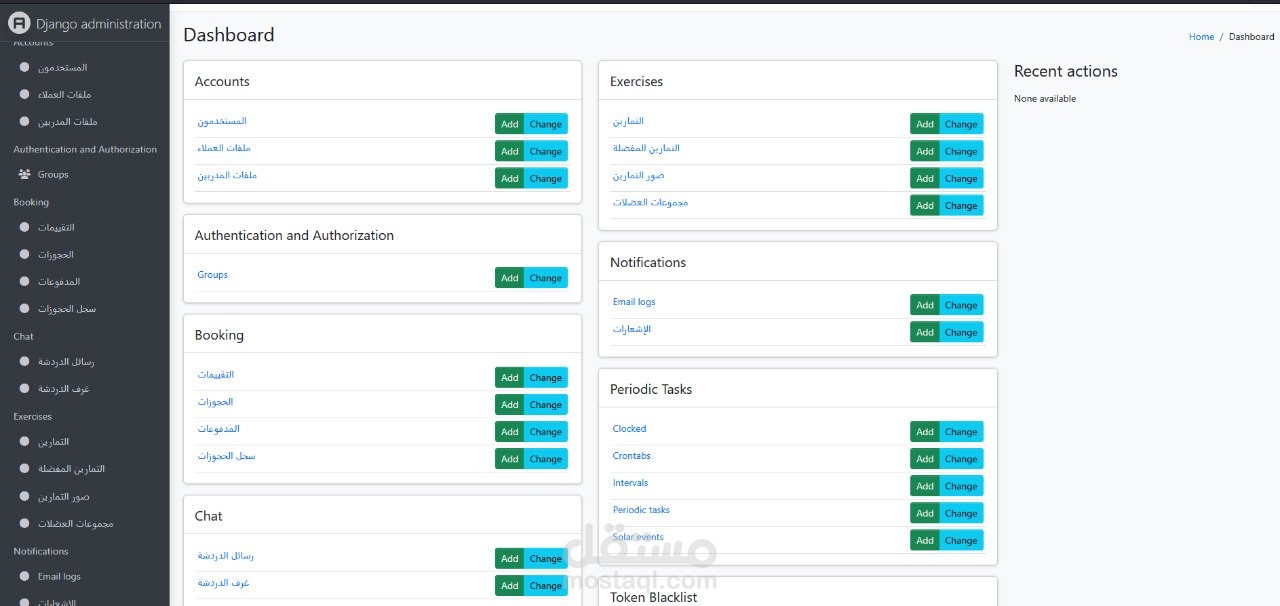Image resolution: width=1280 pixels, height=606 pixels.
Task: Click the Django administration logo icon
Action: coord(19,24)
